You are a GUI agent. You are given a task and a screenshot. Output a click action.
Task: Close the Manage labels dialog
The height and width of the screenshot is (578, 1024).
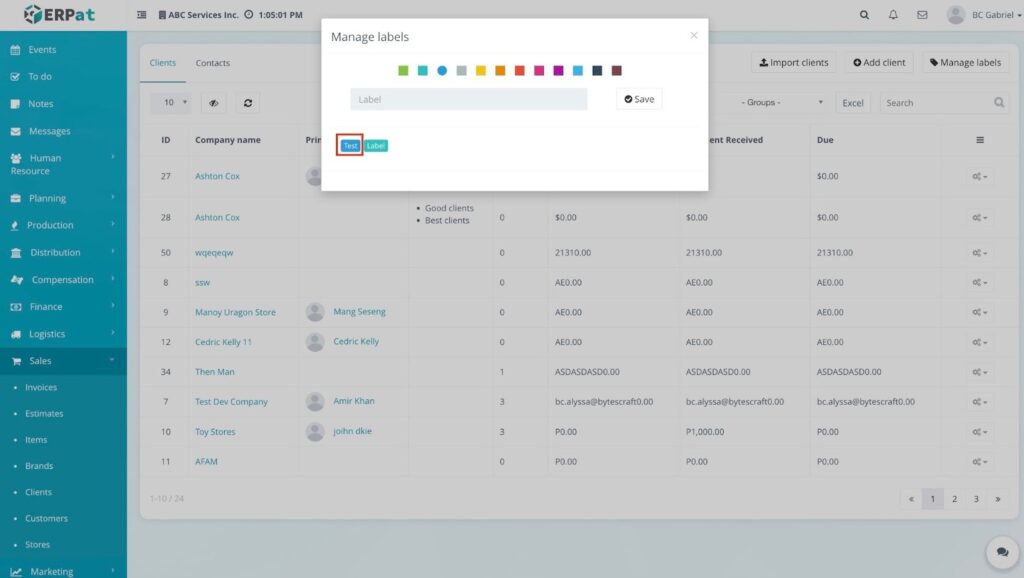tap(694, 35)
